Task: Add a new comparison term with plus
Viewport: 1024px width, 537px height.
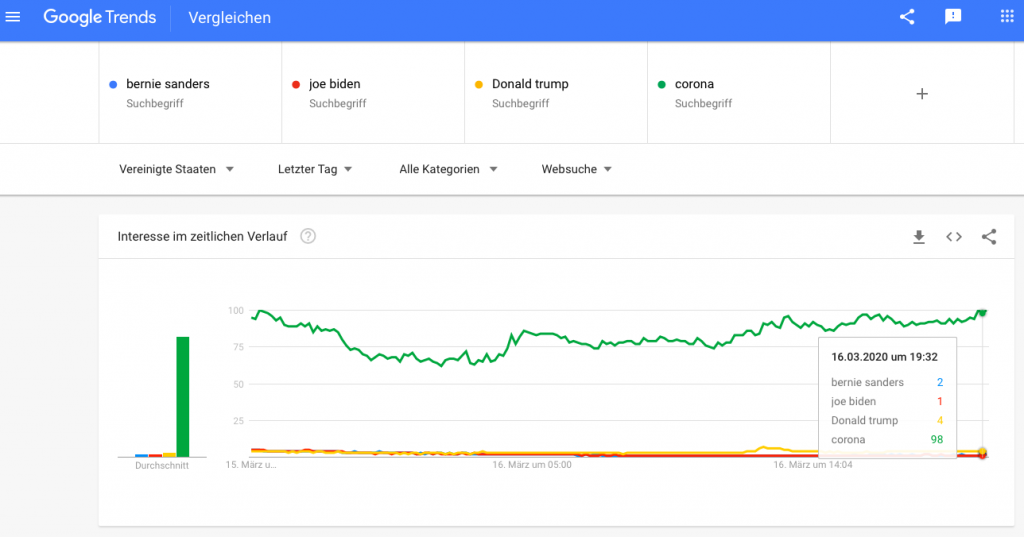Action: 921,94
